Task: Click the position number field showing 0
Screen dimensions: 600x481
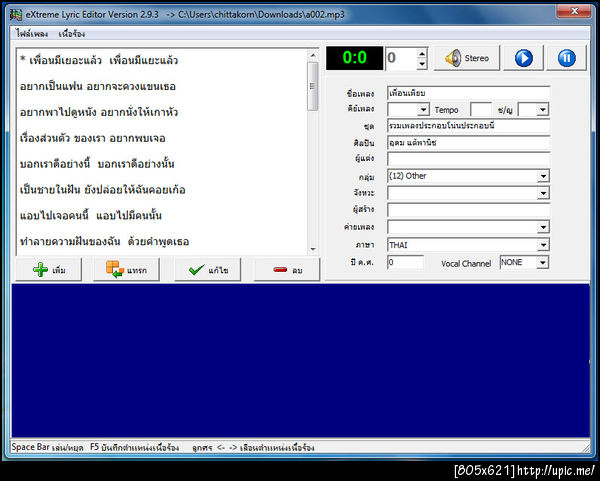Action: pyautogui.click(x=401, y=58)
